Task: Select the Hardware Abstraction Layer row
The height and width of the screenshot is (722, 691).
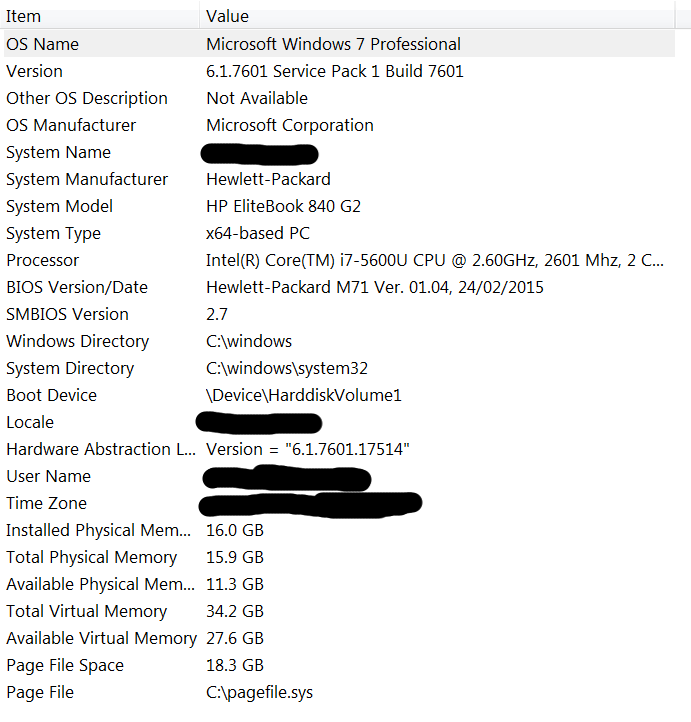Action: [x=100, y=449]
